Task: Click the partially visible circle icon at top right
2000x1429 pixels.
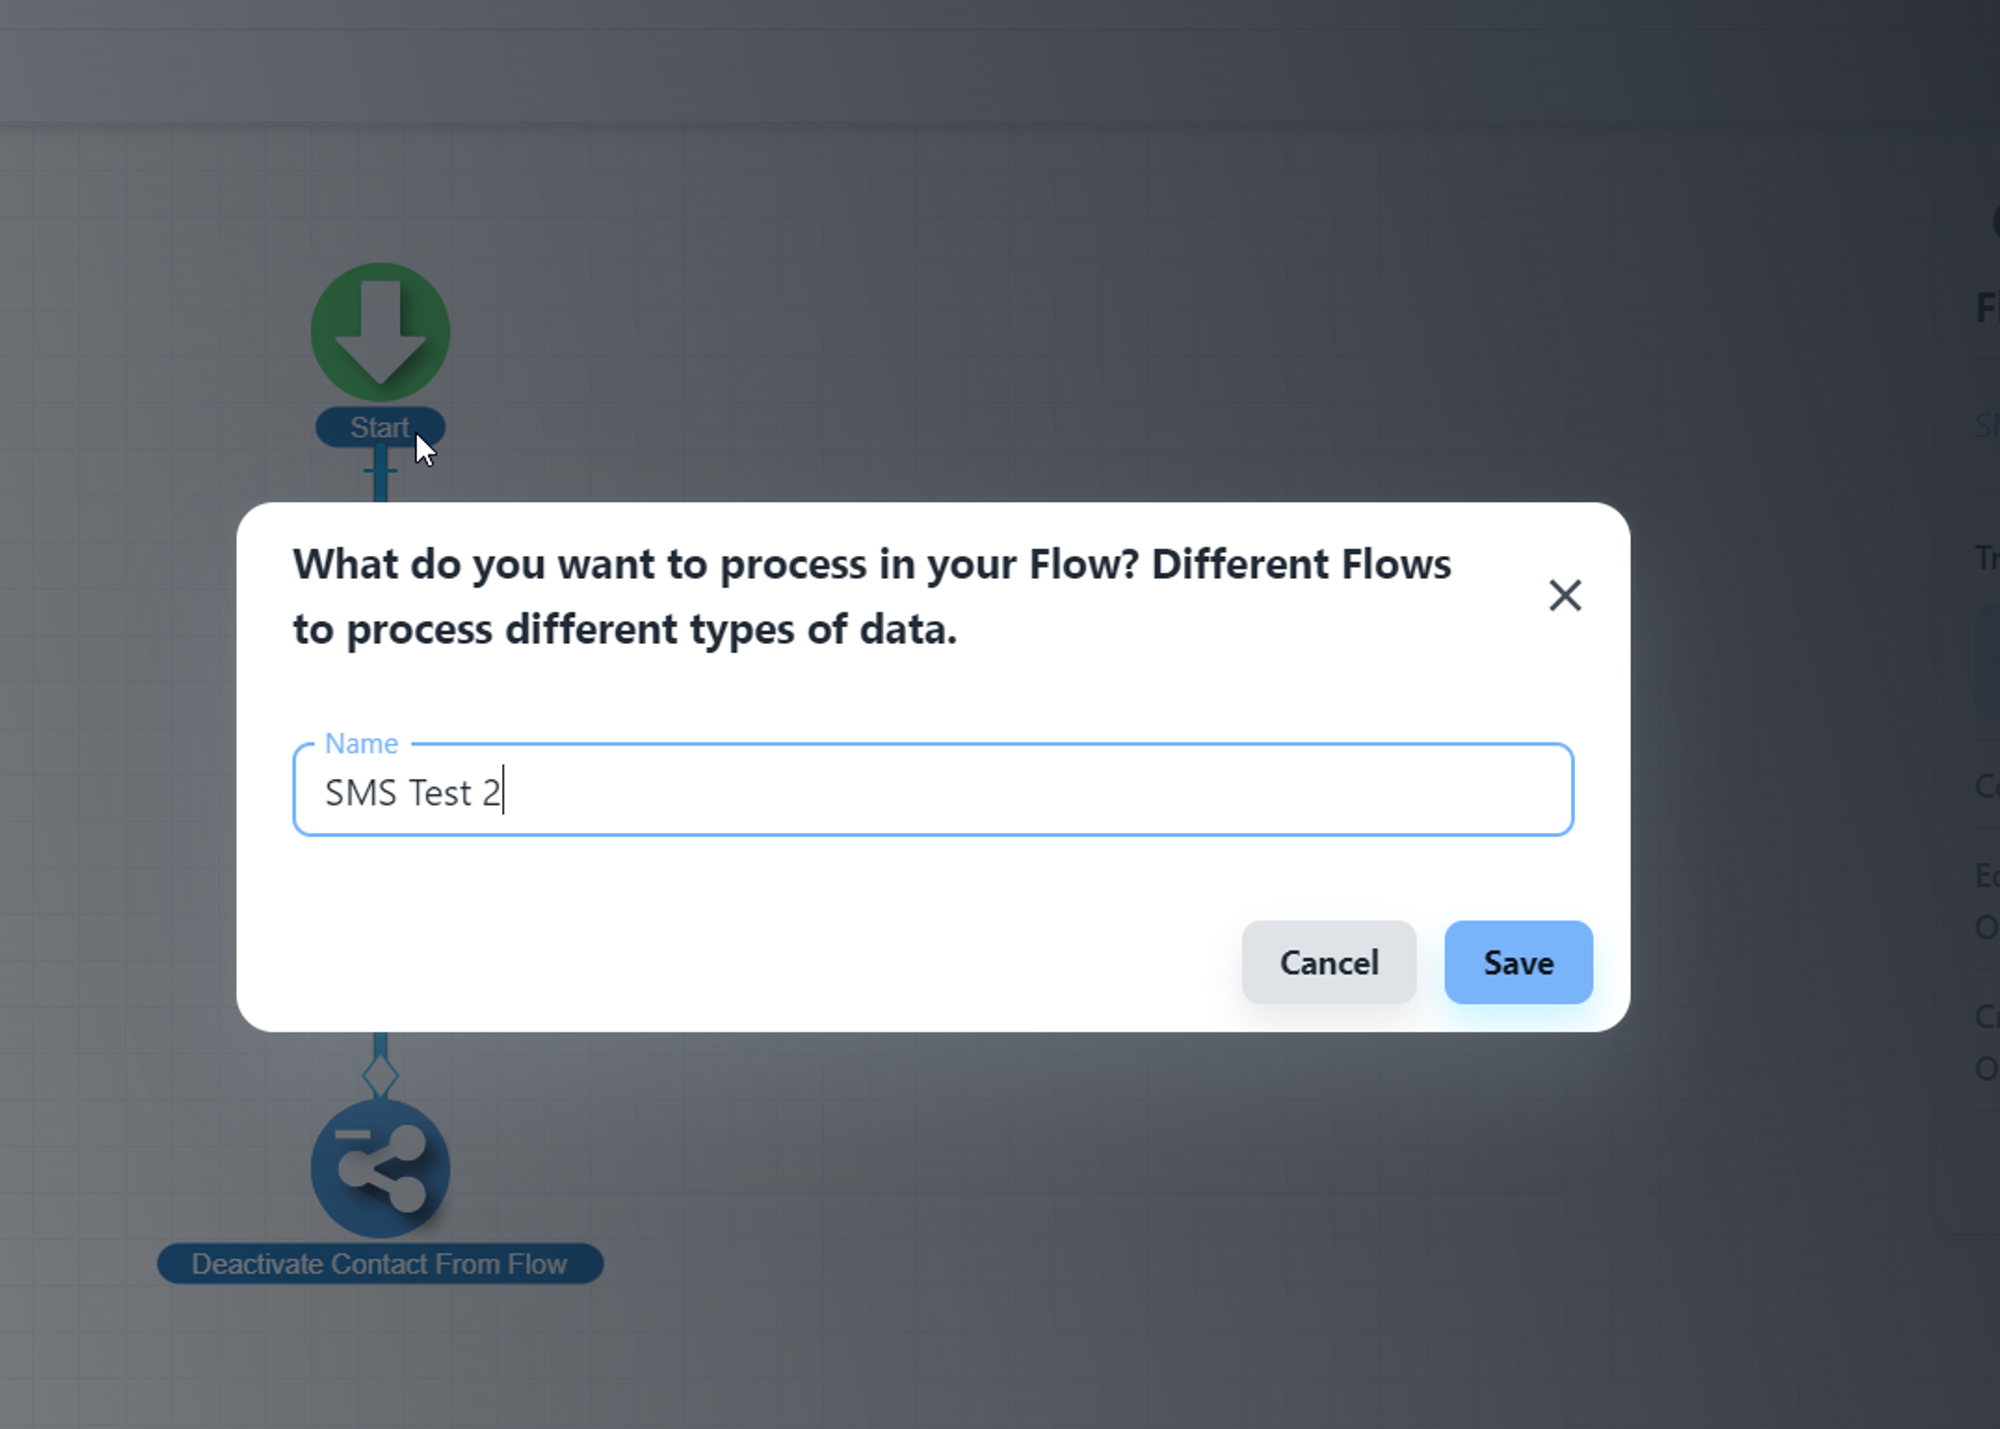Action: (x=1994, y=222)
